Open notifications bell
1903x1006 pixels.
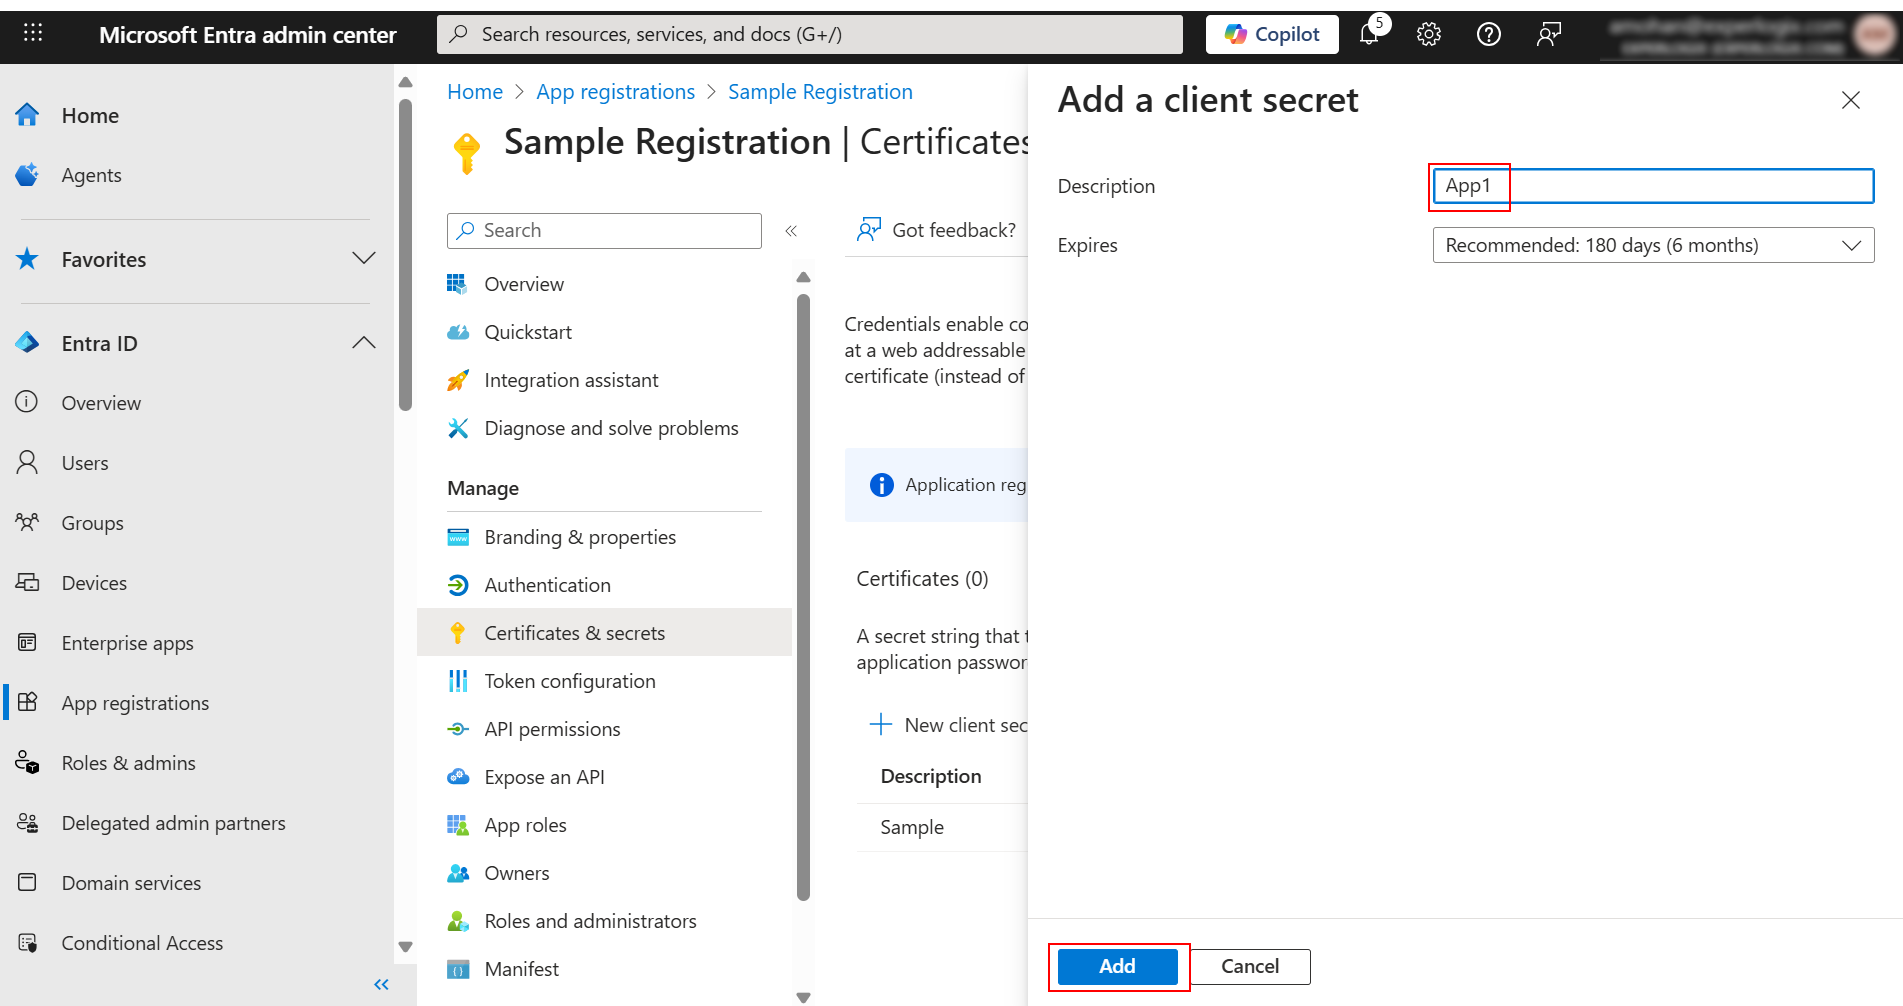(1370, 34)
